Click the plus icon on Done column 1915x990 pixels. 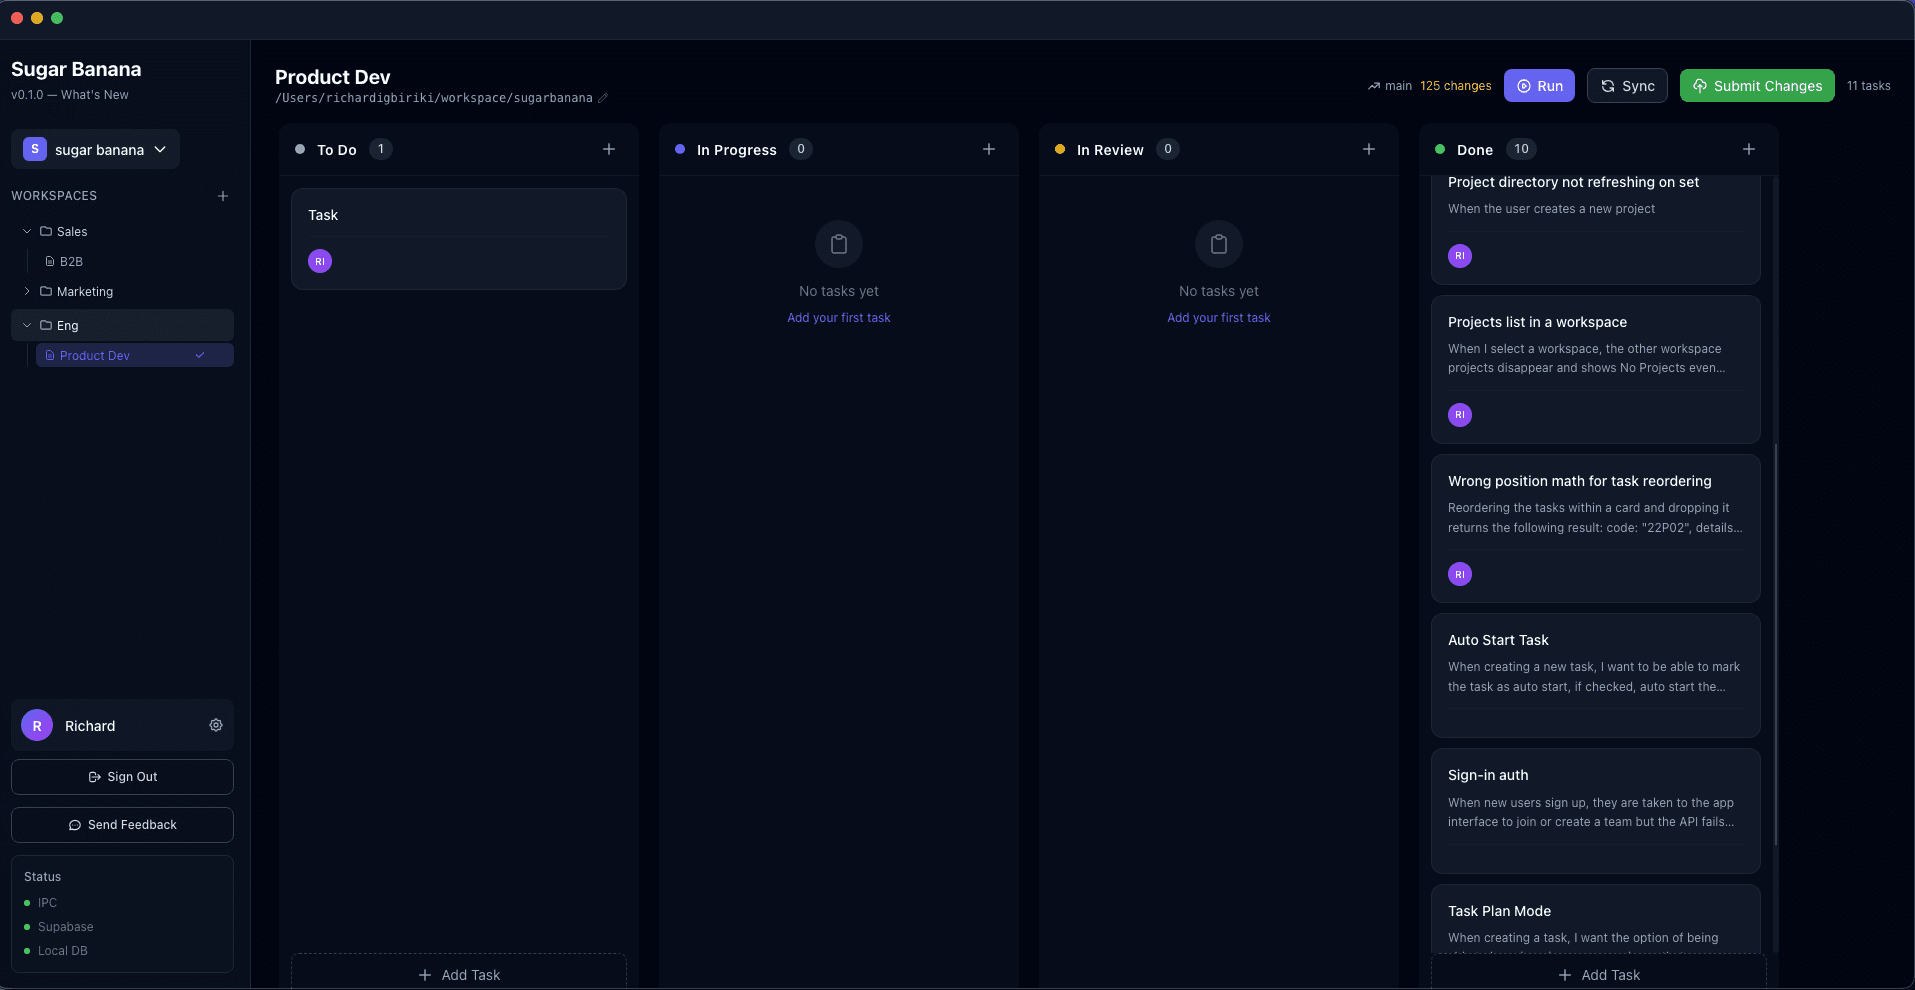tap(1750, 149)
